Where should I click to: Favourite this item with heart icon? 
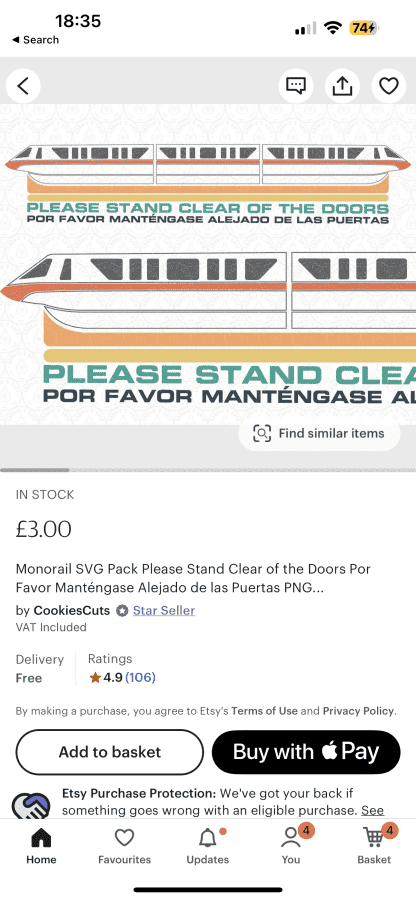(x=388, y=86)
